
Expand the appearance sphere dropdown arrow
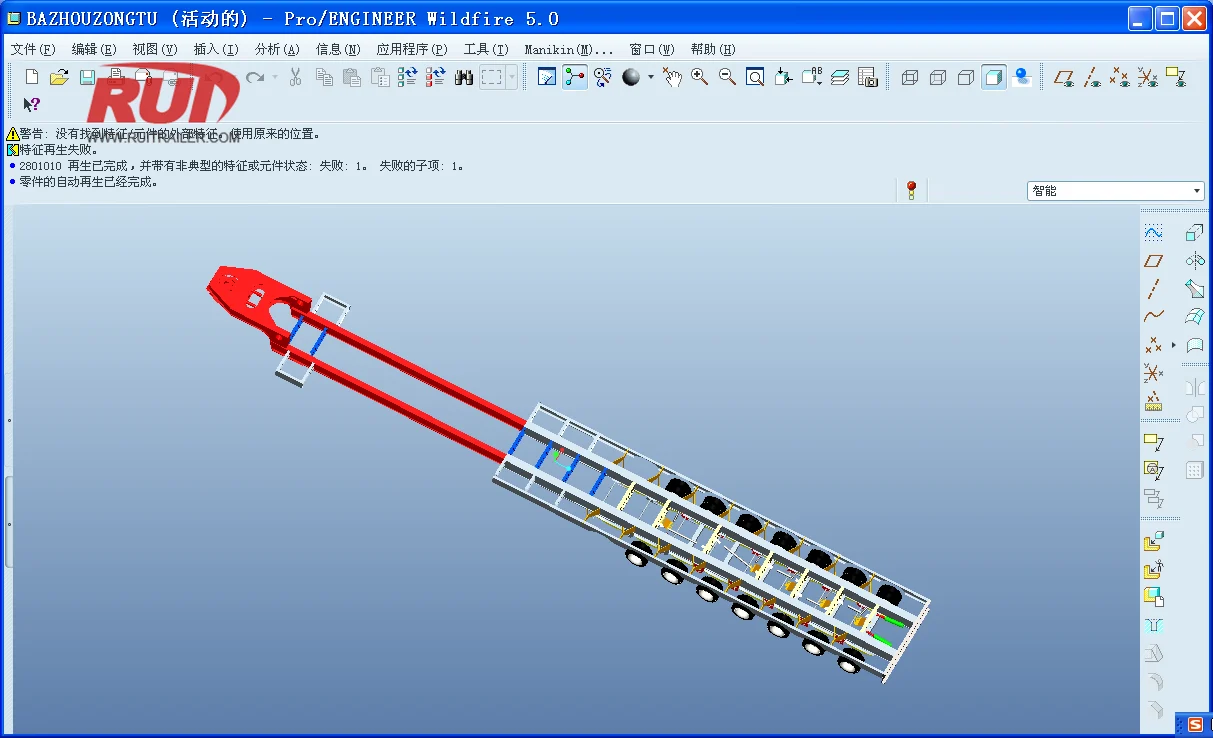point(651,77)
